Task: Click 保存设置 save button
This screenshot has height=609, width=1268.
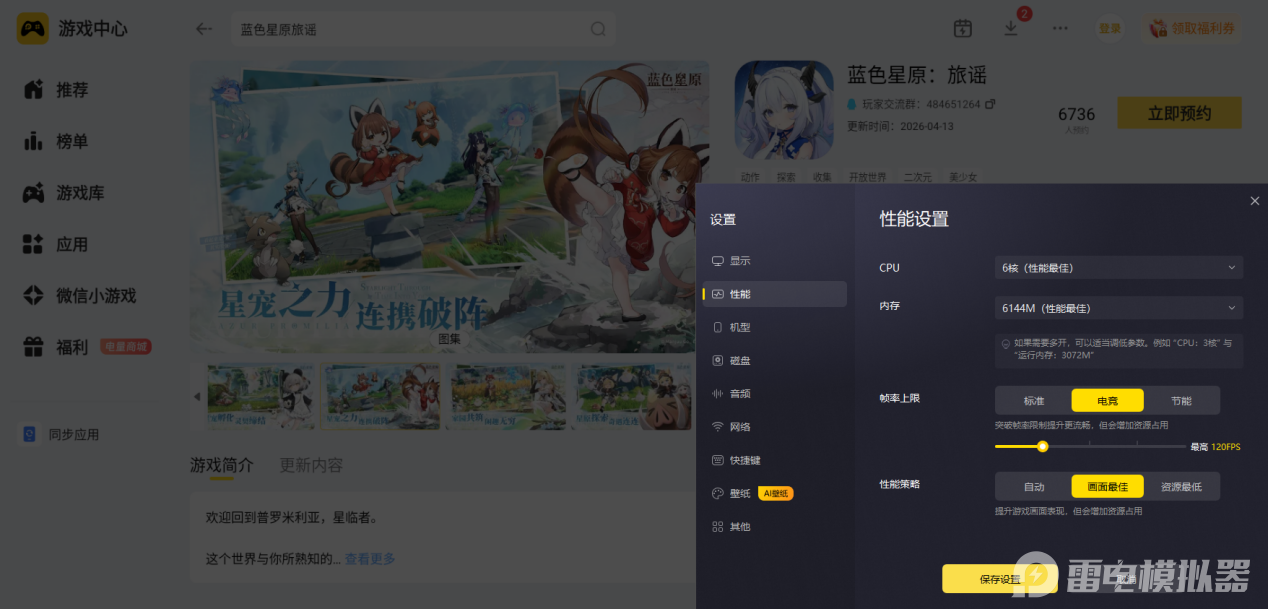Action: pos(1000,579)
